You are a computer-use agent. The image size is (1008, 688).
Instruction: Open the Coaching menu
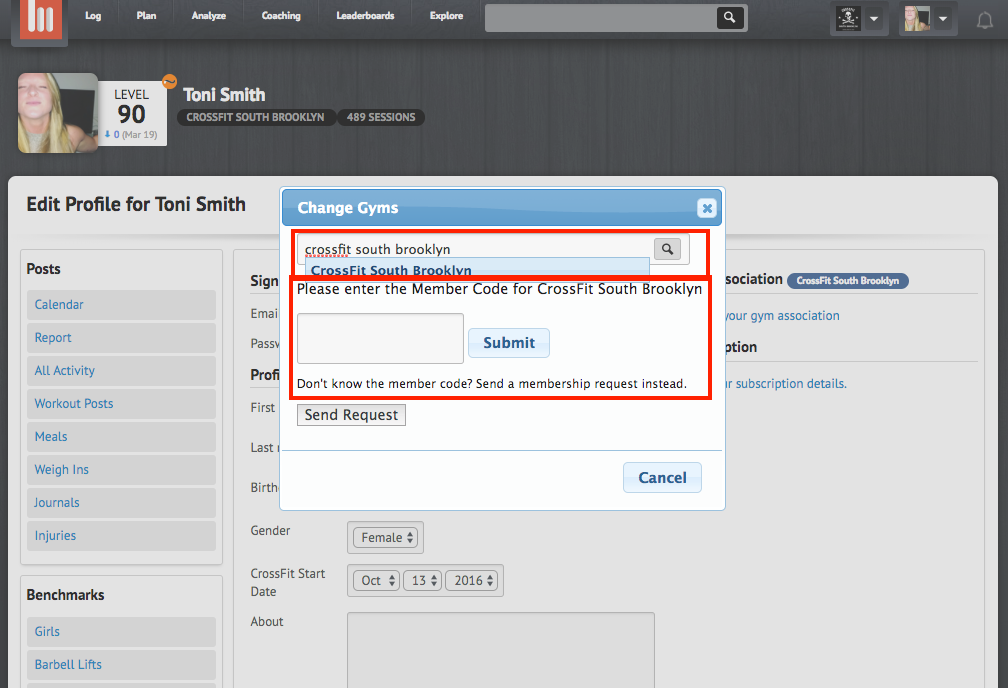281,16
